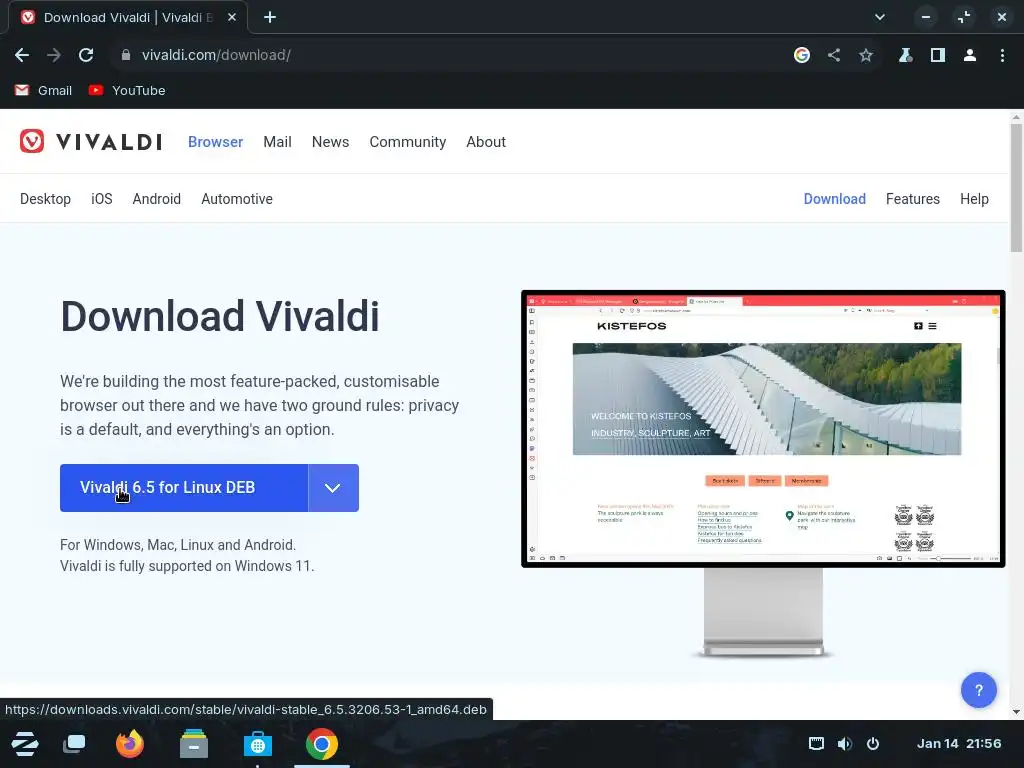Open the volume control tray icon

pos(844,744)
